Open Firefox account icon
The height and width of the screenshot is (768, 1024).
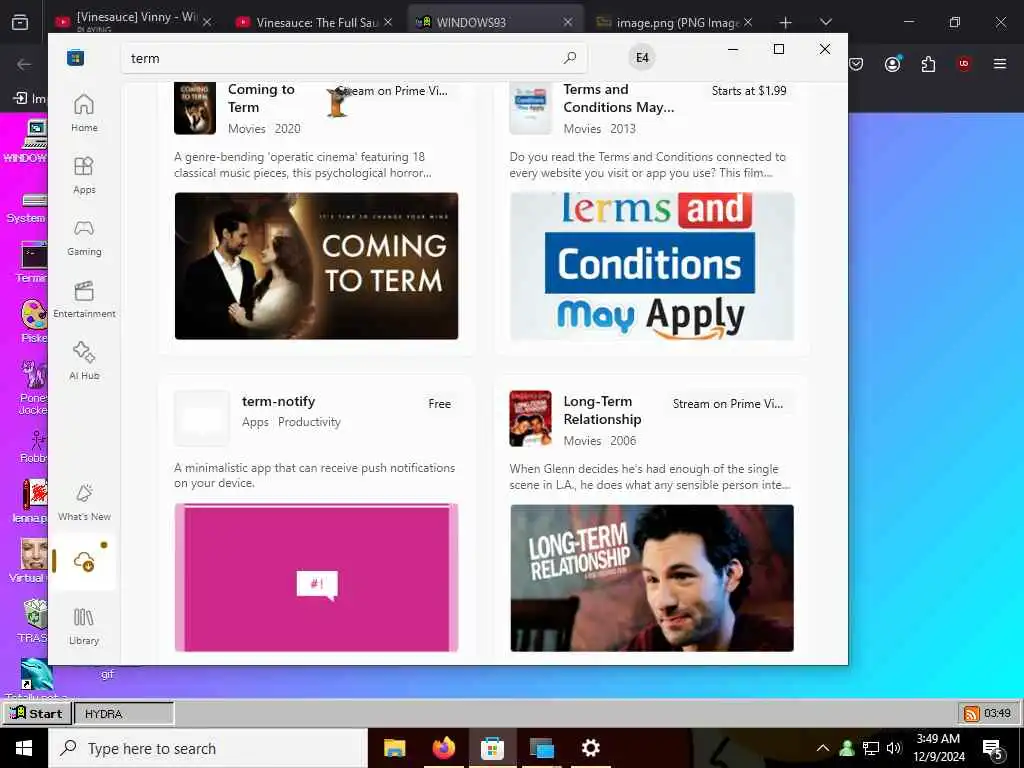893,64
